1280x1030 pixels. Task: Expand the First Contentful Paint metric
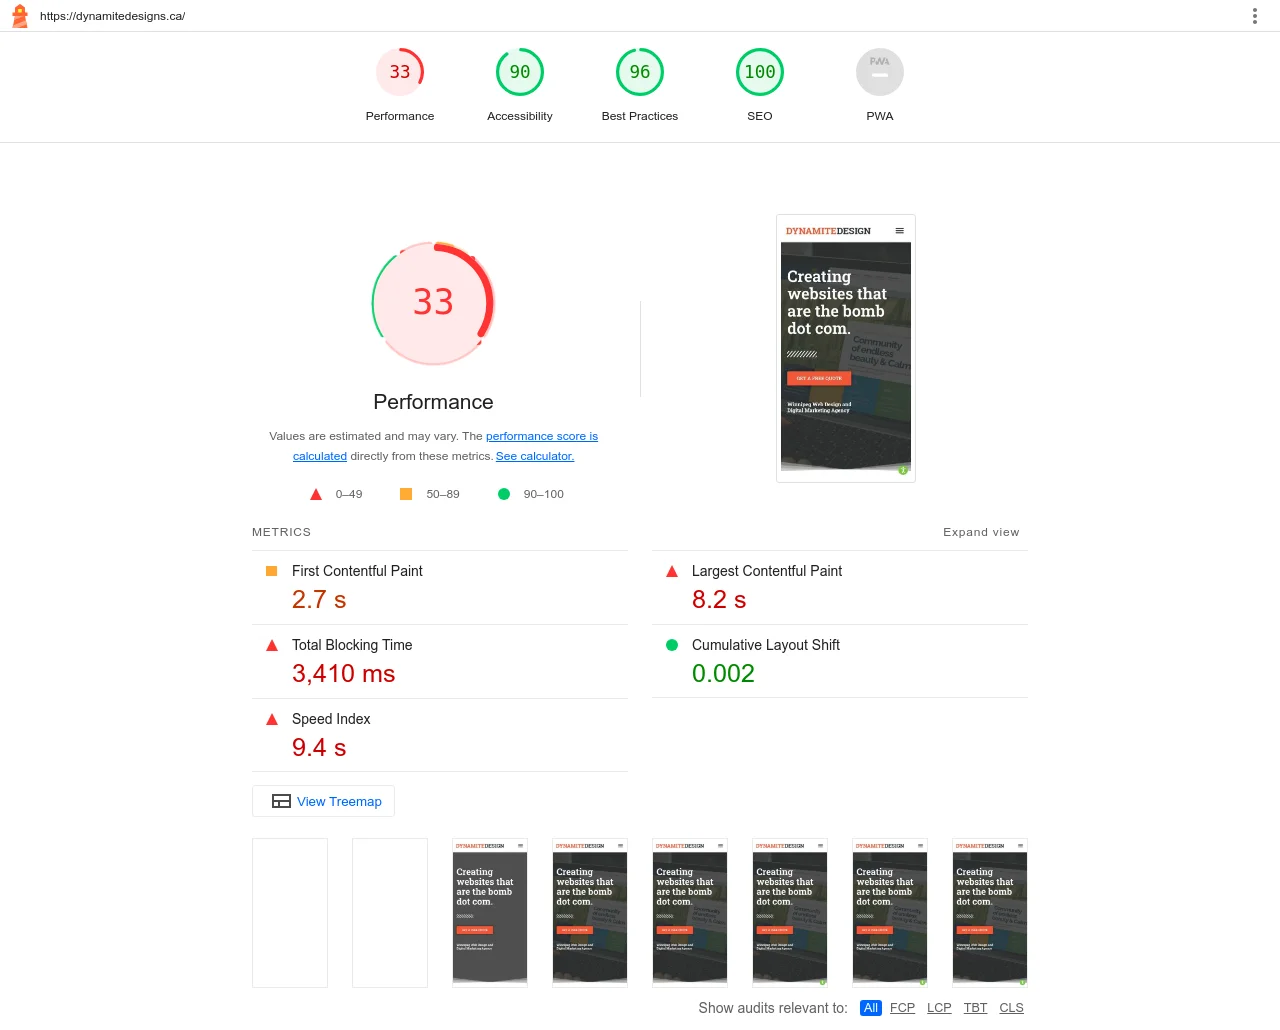tap(357, 571)
